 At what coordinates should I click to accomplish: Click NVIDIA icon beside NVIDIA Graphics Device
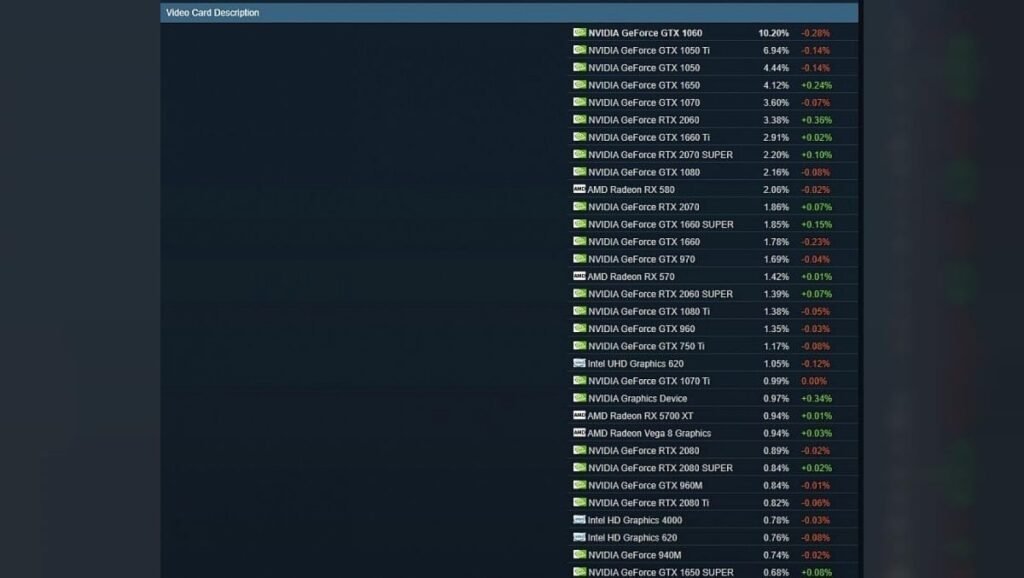[x=579, y=398]
